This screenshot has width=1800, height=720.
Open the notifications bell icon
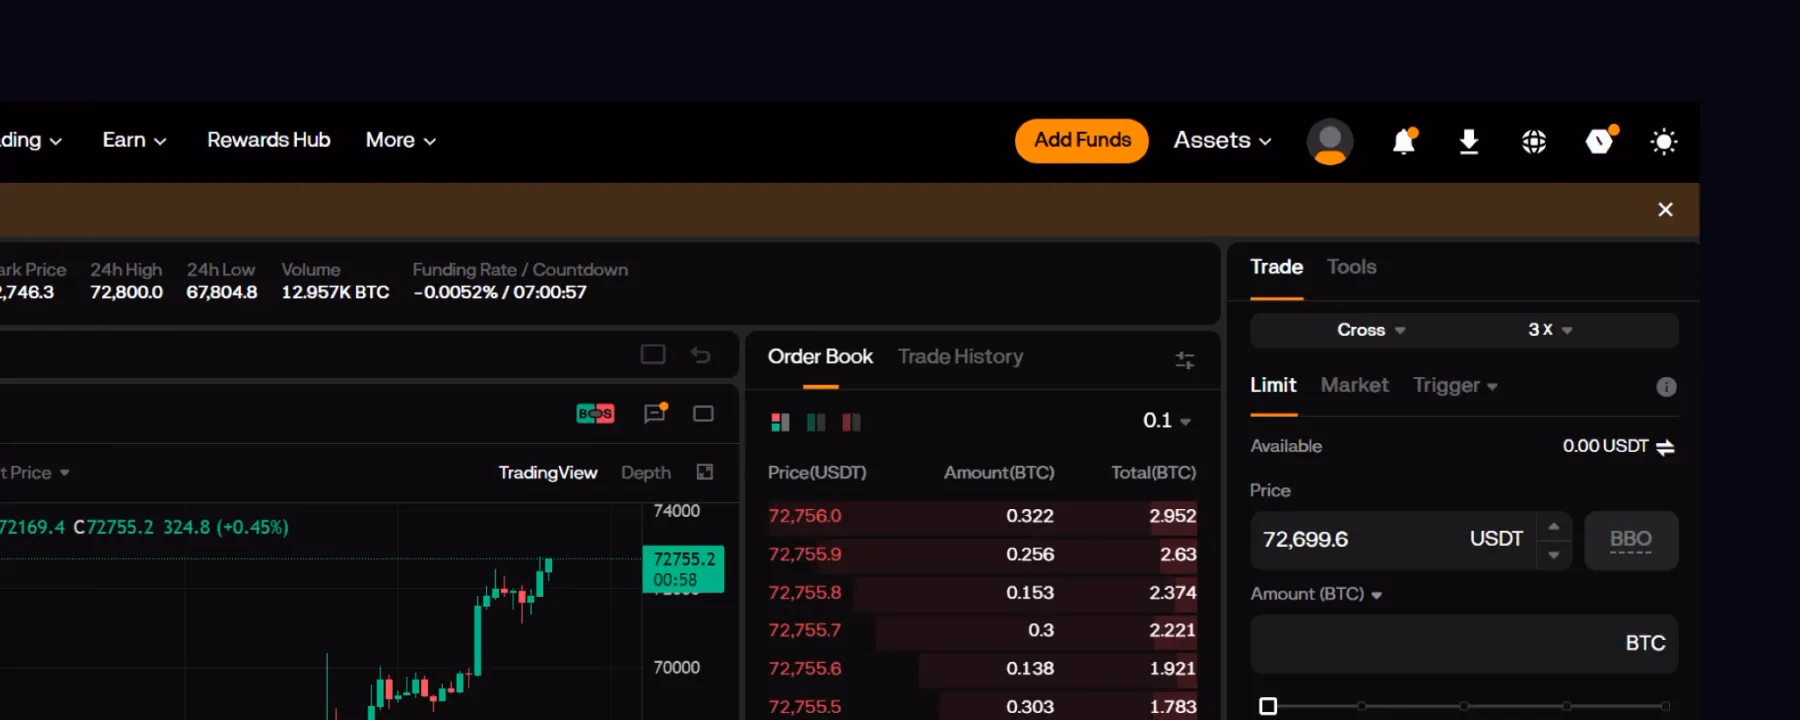[1404, 141]
